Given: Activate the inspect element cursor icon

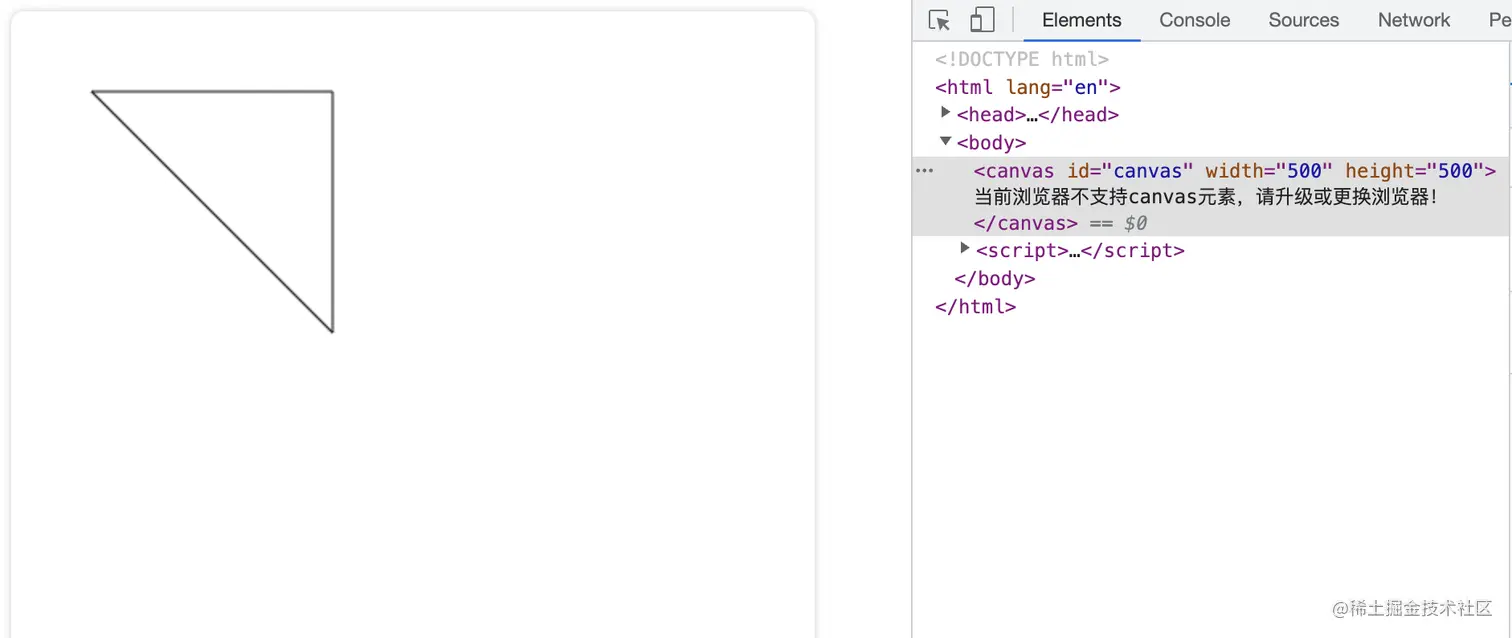Looking at the screenshot, I should coord(938,19).
